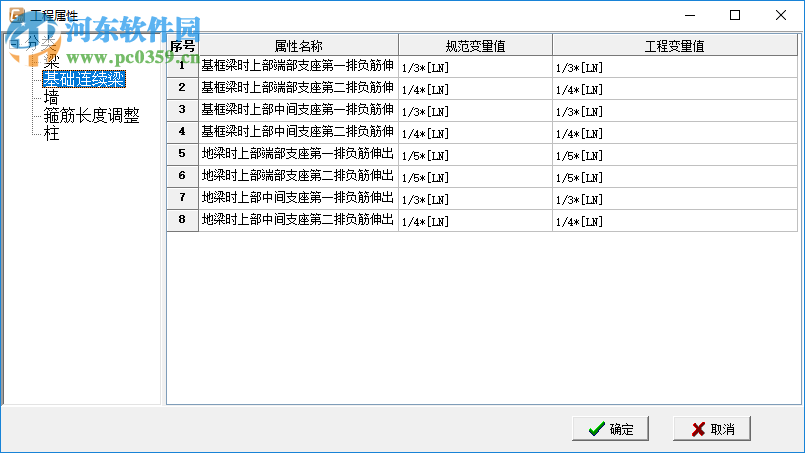
Task: Click row 2 规范变量值 cell 1/4*[LN]
Action: (475, 89)
